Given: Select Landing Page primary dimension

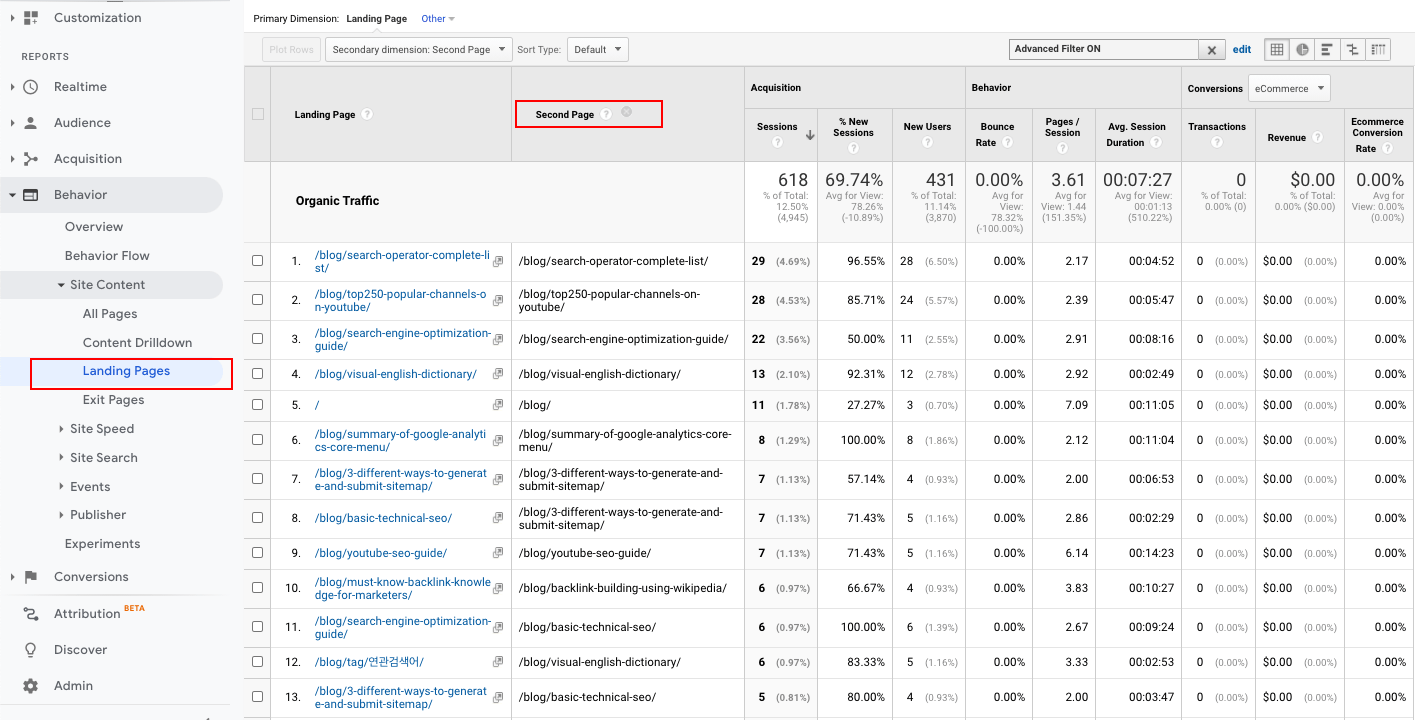Looking at the screenshot, I should 376,19.
